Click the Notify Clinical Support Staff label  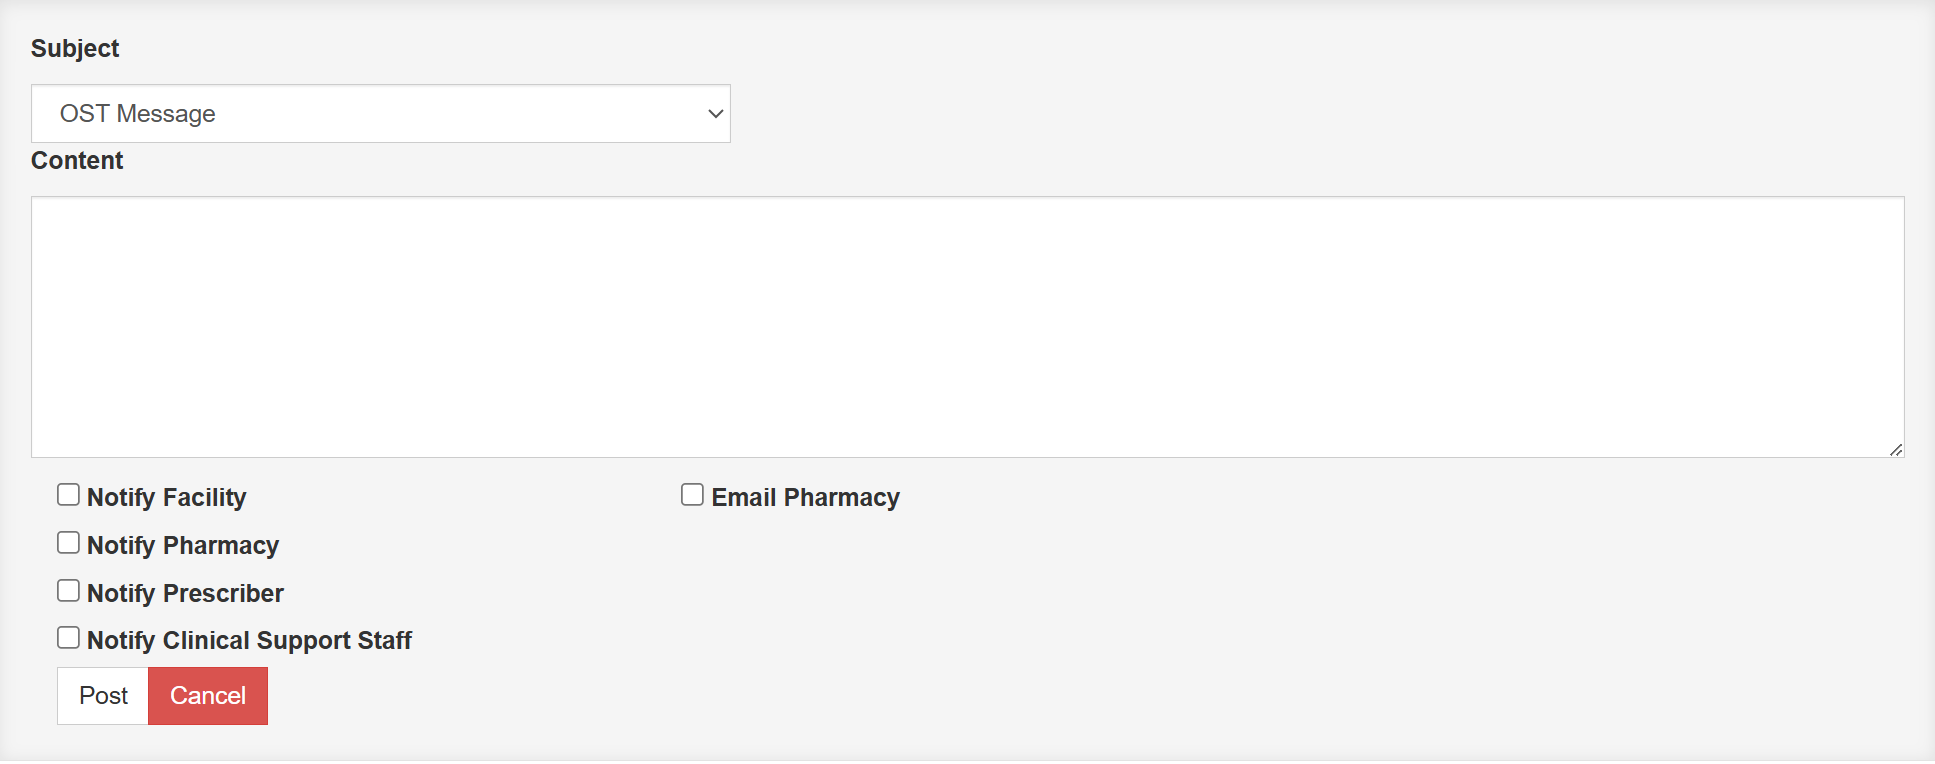pyautogui.click(x=250, y=640)
